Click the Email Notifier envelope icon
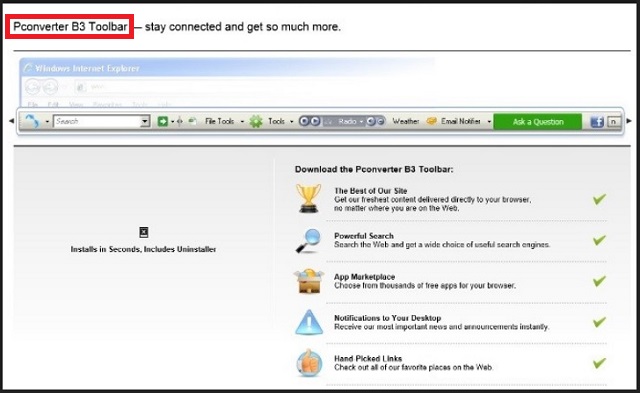This screenshot has height=393, width=640. coord(431,121)
